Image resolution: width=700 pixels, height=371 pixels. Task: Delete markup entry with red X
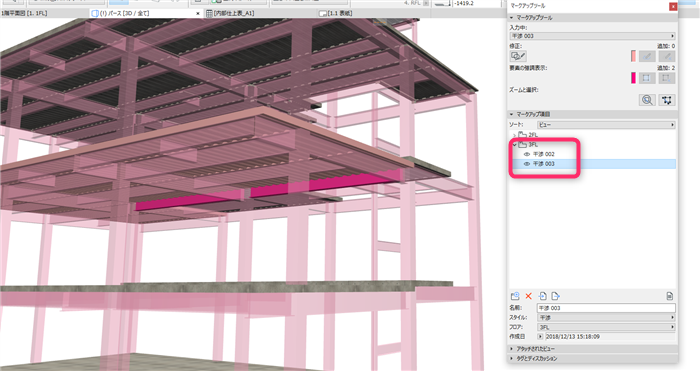tap(529, 296)
